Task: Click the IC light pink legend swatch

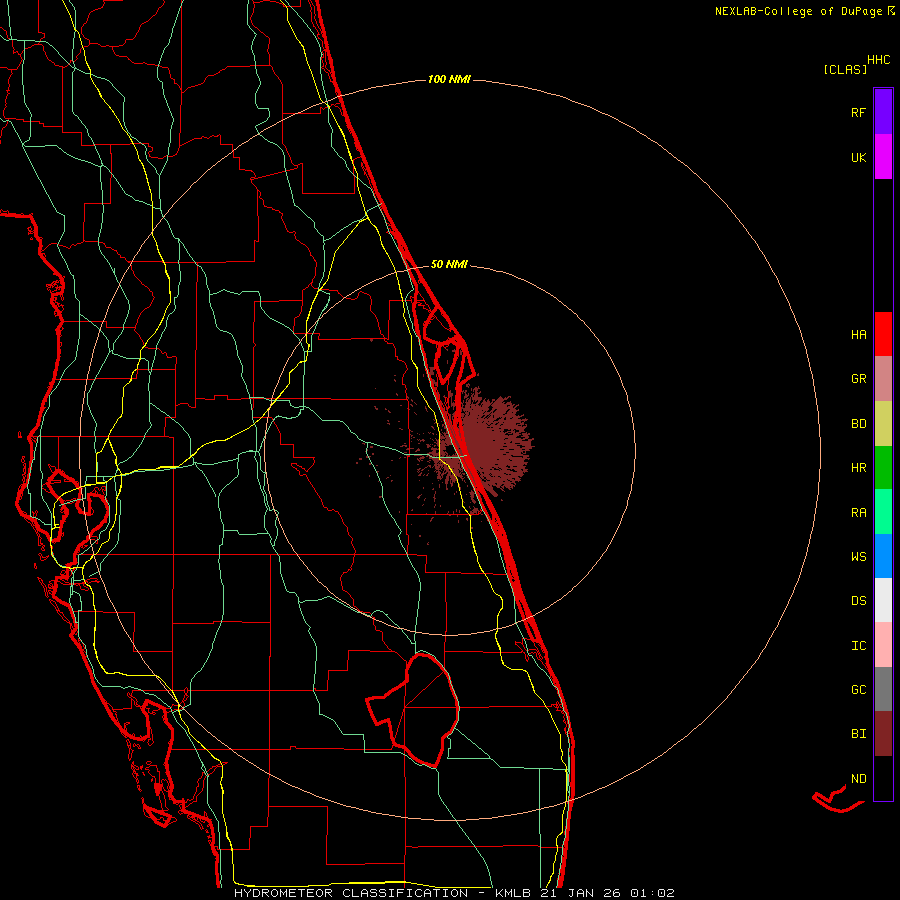Action: pos(883,645)
